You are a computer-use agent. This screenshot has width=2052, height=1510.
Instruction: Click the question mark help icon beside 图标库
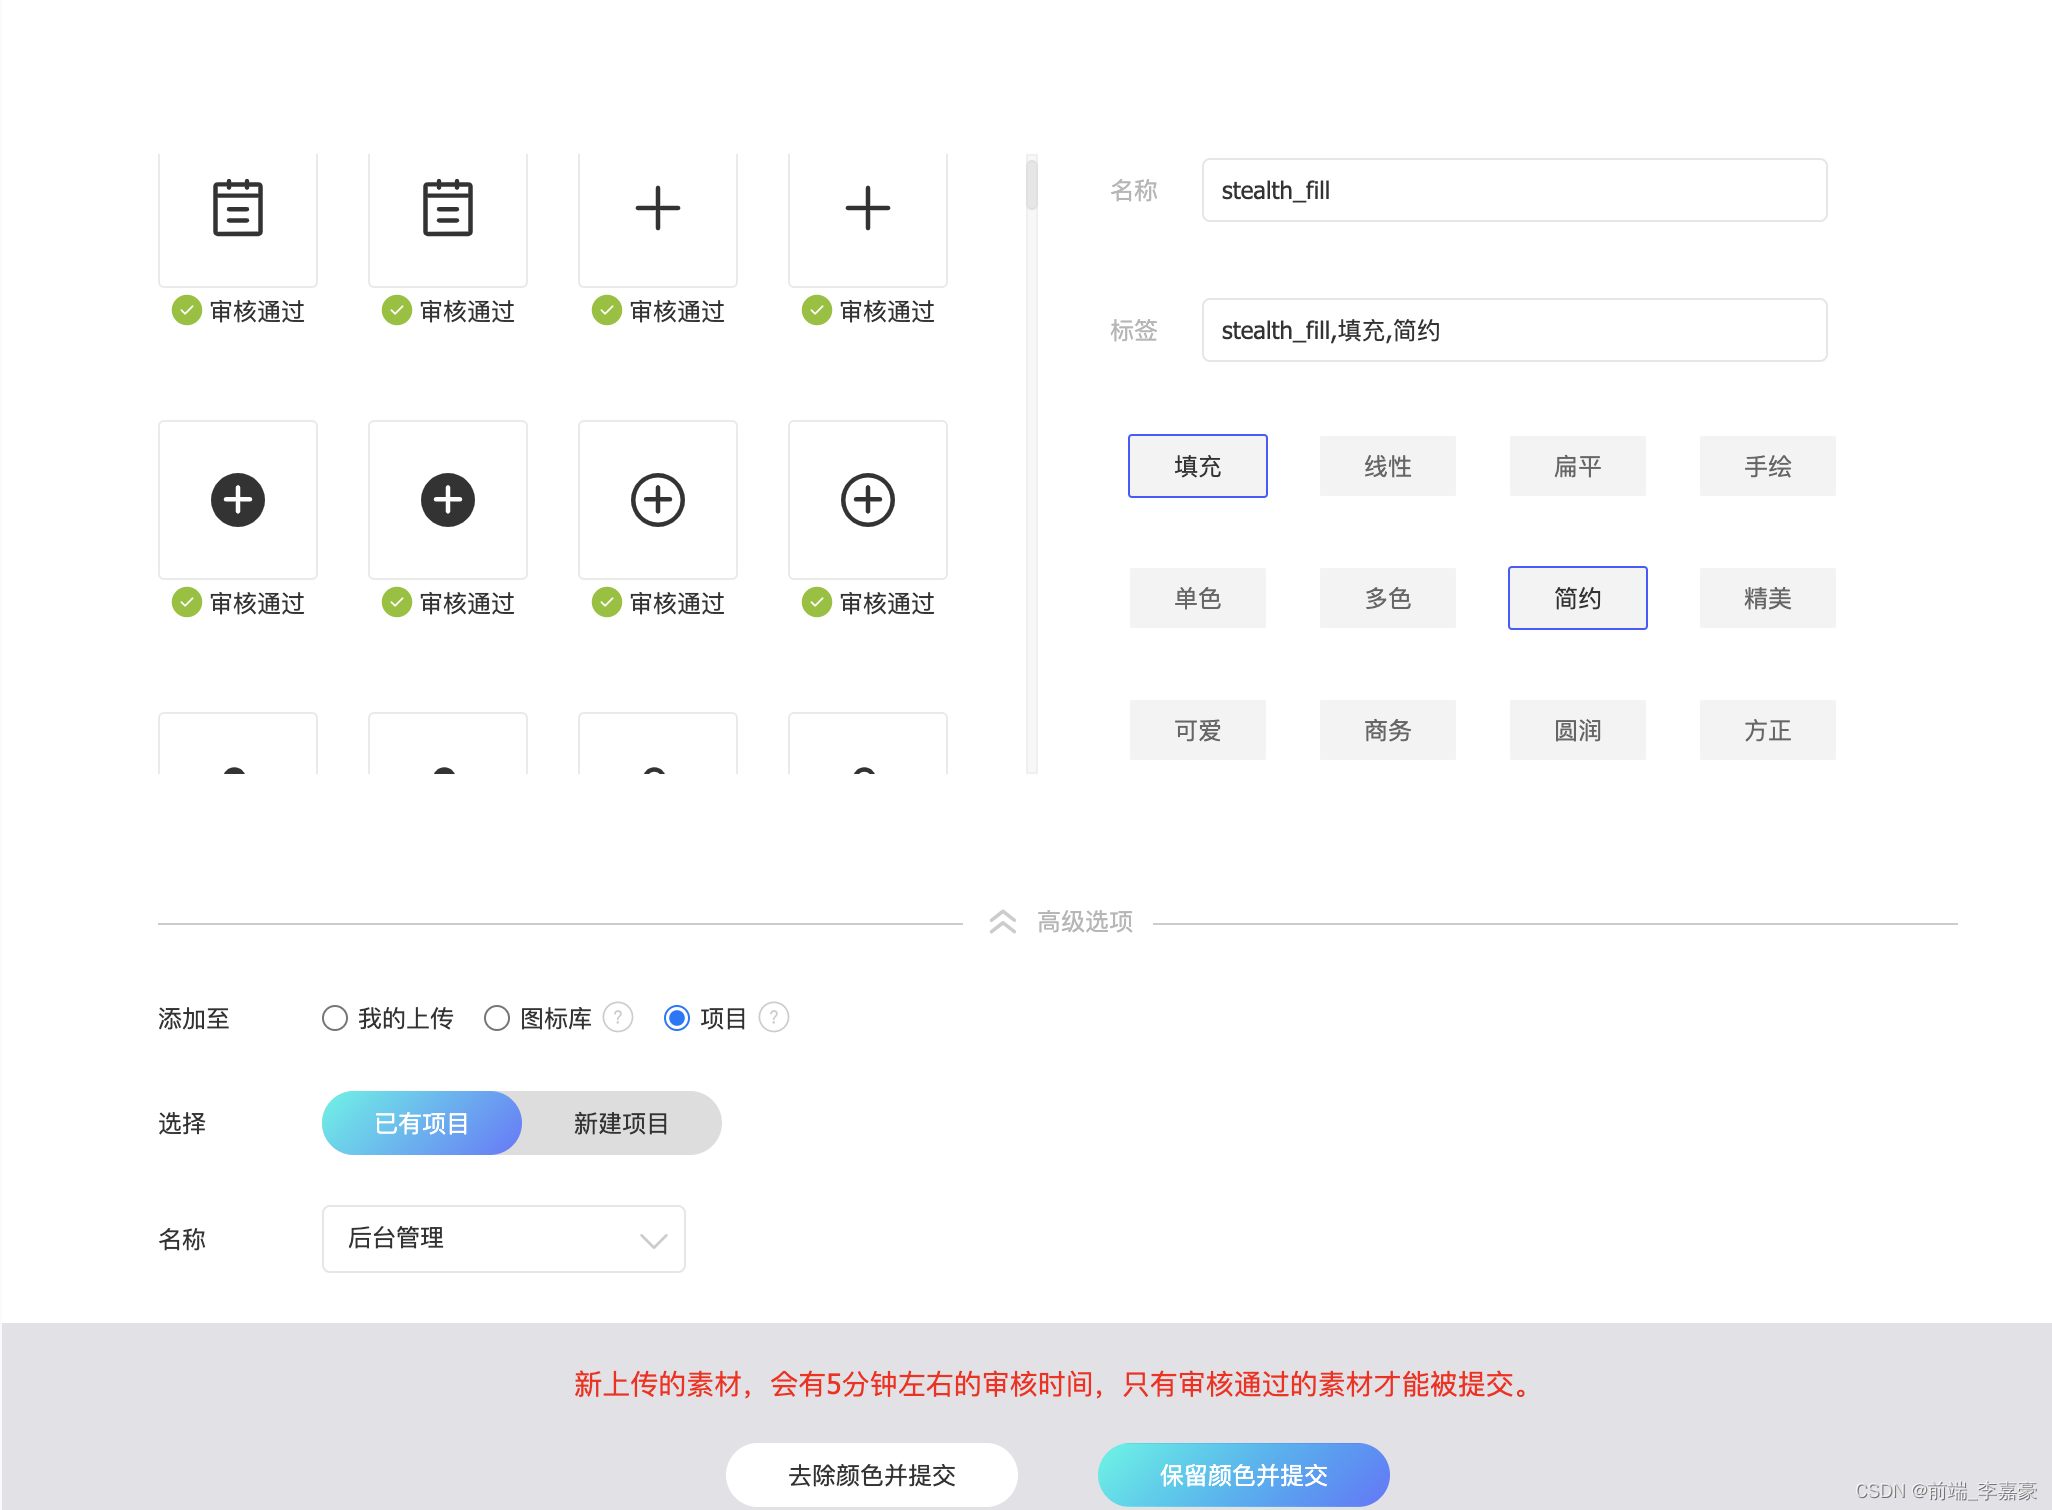[x=618, y=1017]
